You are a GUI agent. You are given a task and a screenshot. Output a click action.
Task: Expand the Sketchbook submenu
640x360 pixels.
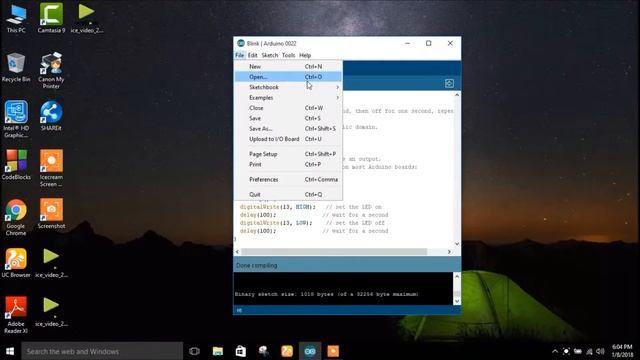tap(288, 87)
